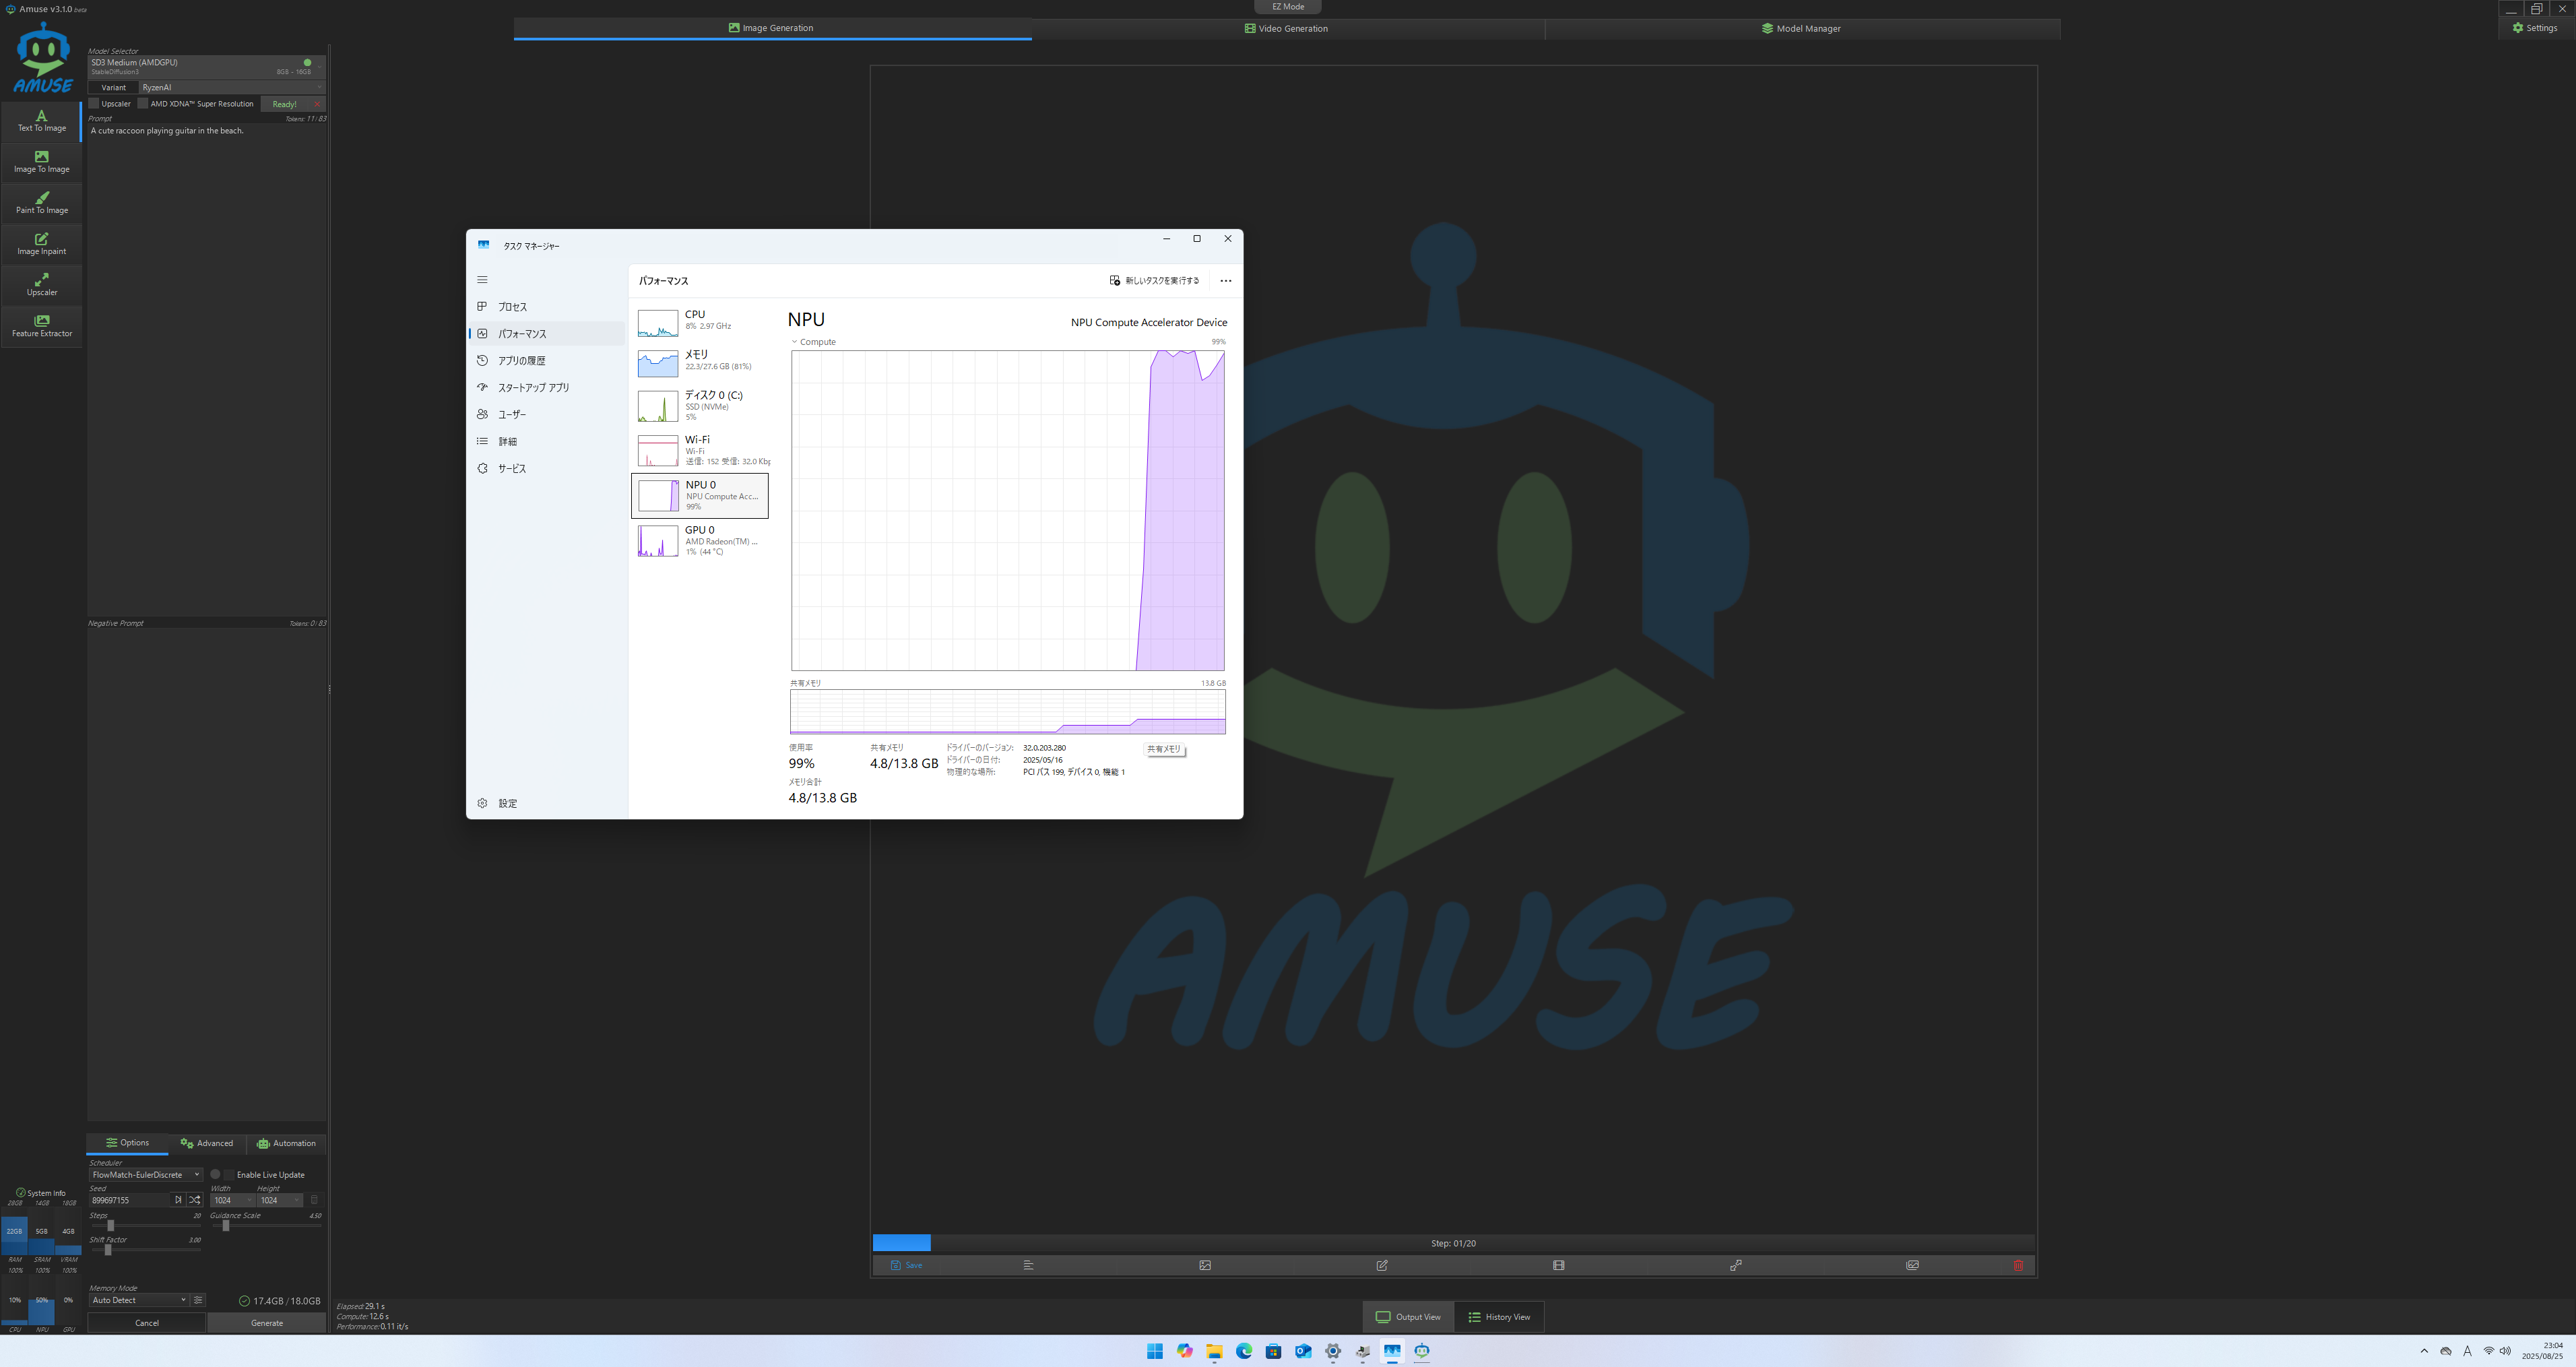This screenshot has height=1367, width=2576.
Task: Switch to Output View
Action: pos(1408,1317)
